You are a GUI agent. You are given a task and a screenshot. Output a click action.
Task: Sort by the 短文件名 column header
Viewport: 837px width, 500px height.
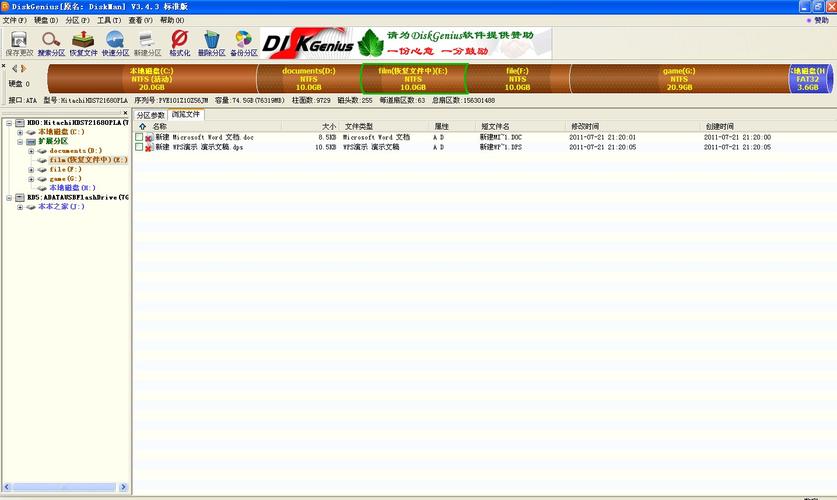(x=520, y=126)
